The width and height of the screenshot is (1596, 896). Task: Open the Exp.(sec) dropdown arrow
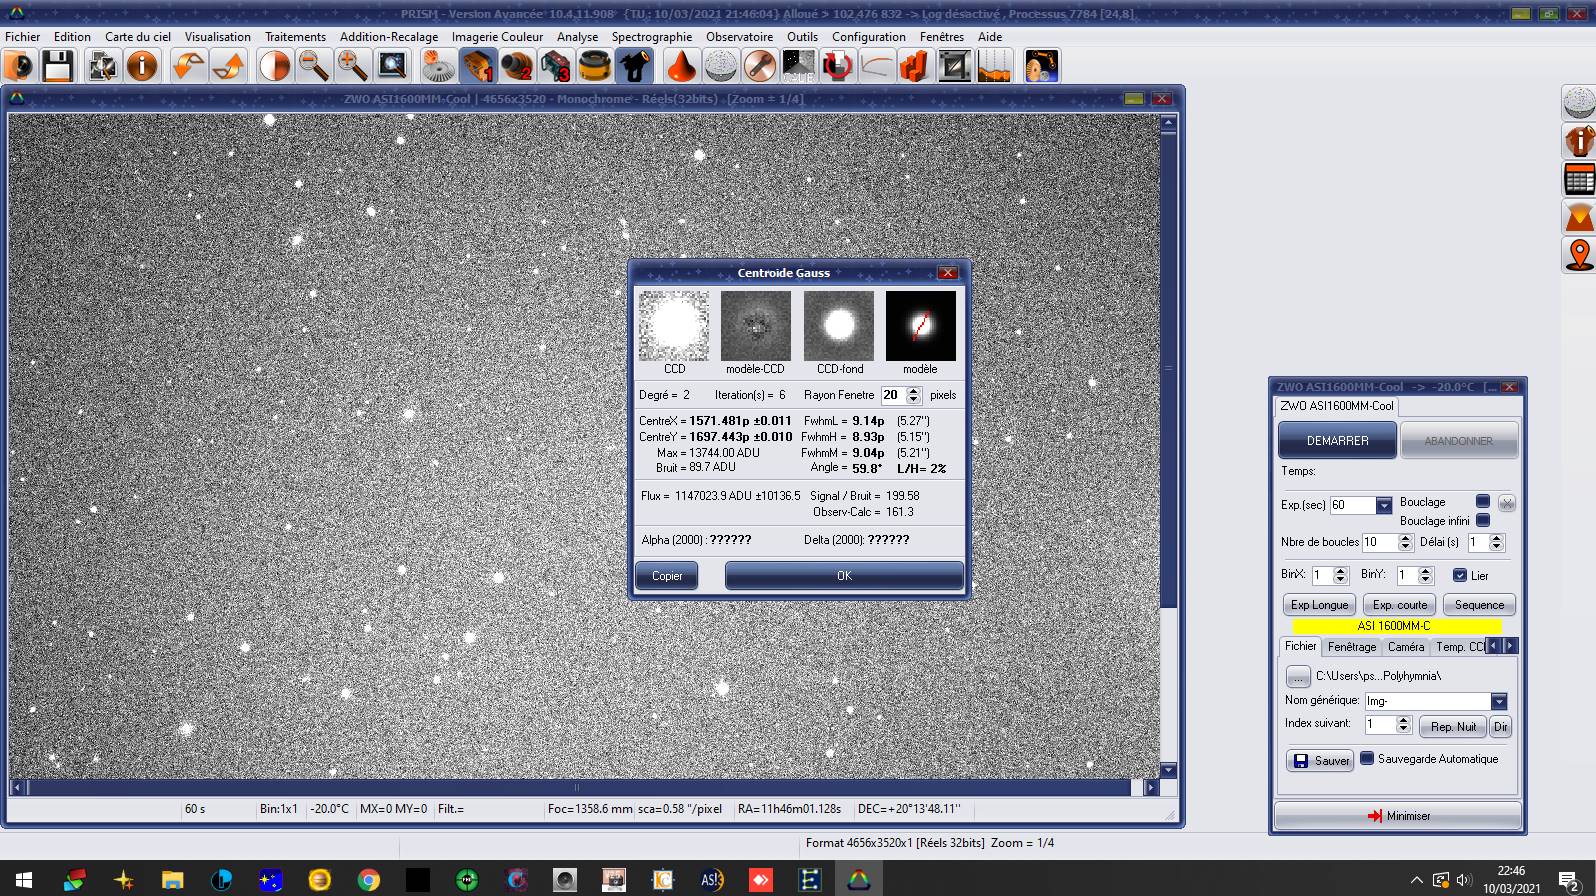1384,505
